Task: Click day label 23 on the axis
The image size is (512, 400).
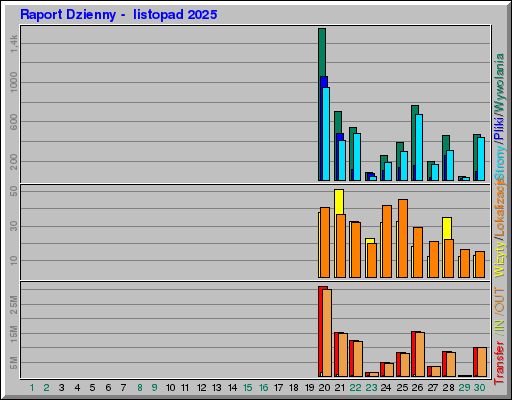Action: [371, 388]
